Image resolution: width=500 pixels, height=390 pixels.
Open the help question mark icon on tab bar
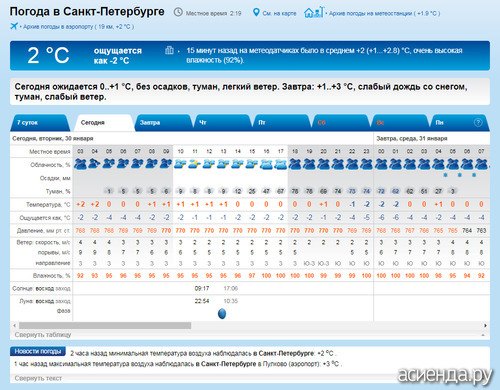[478, 122]
